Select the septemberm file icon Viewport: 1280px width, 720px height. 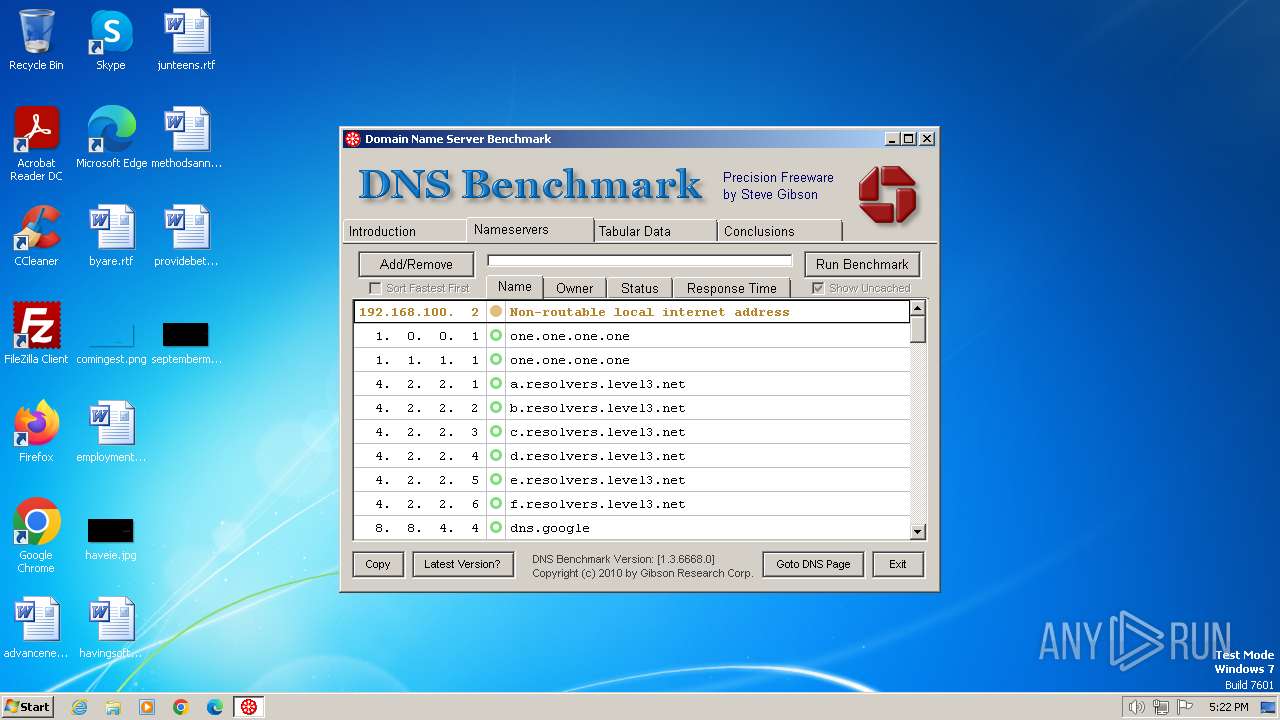click(x=187, y=340)
